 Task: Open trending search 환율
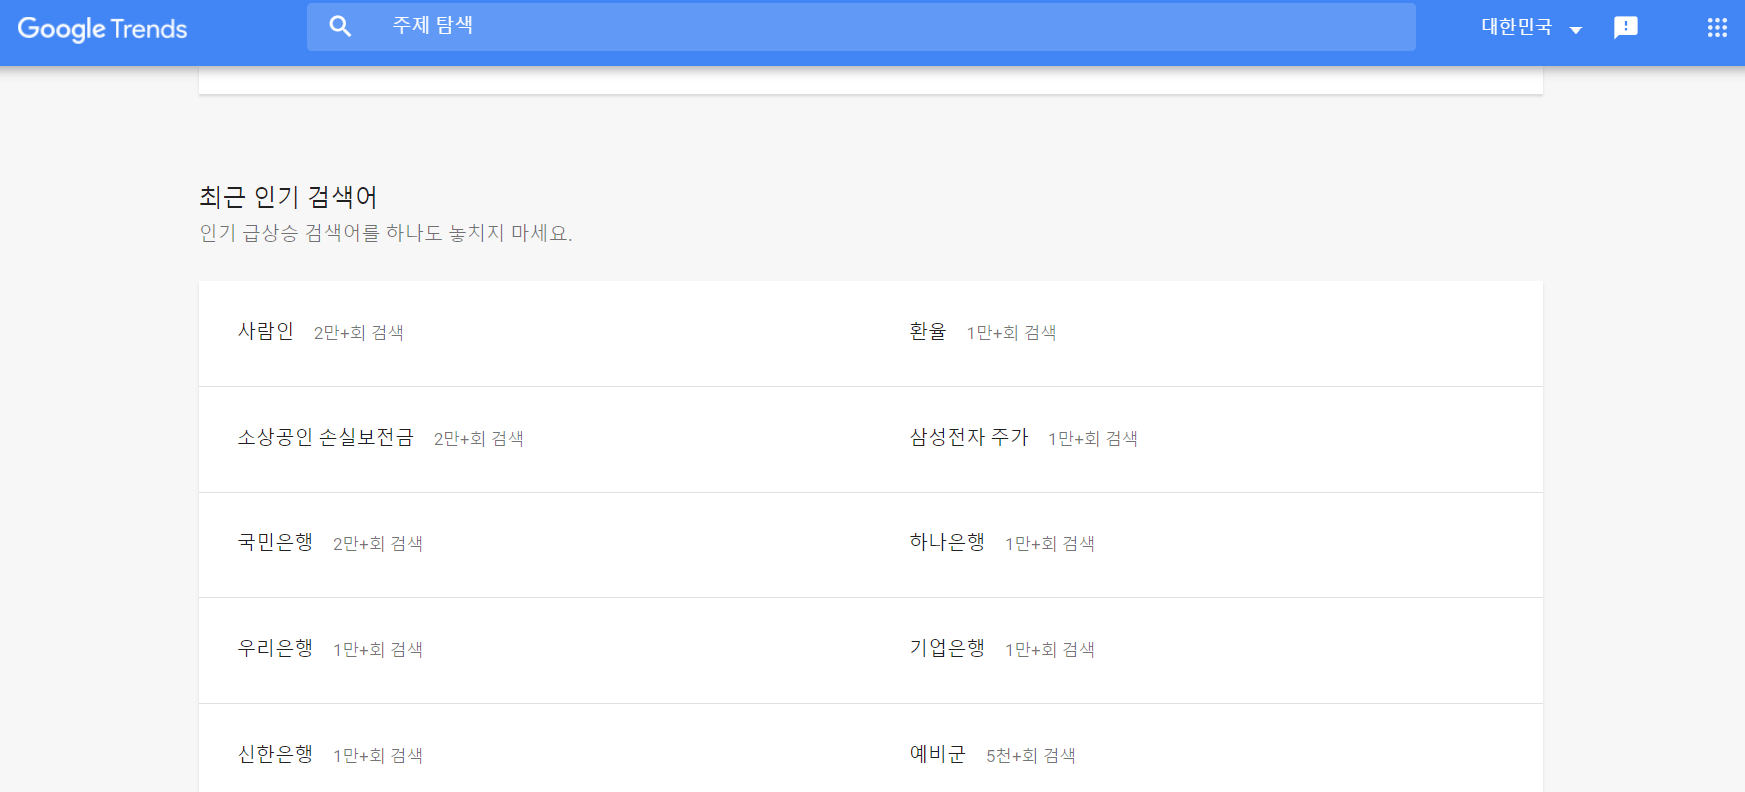[x=928, y=331]
